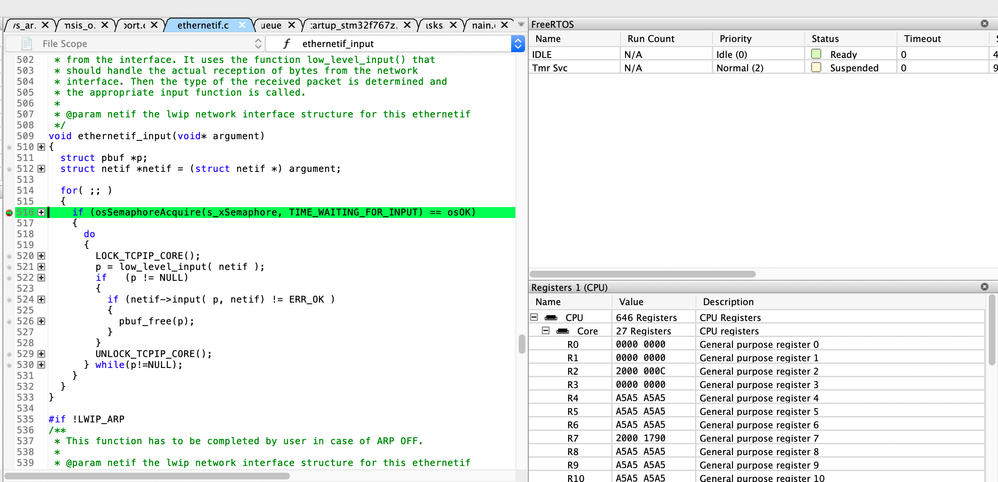998x482 pixels.
Task: Sort FreeRTOS tasks by Priority column
Action: [x=757, y=39]
